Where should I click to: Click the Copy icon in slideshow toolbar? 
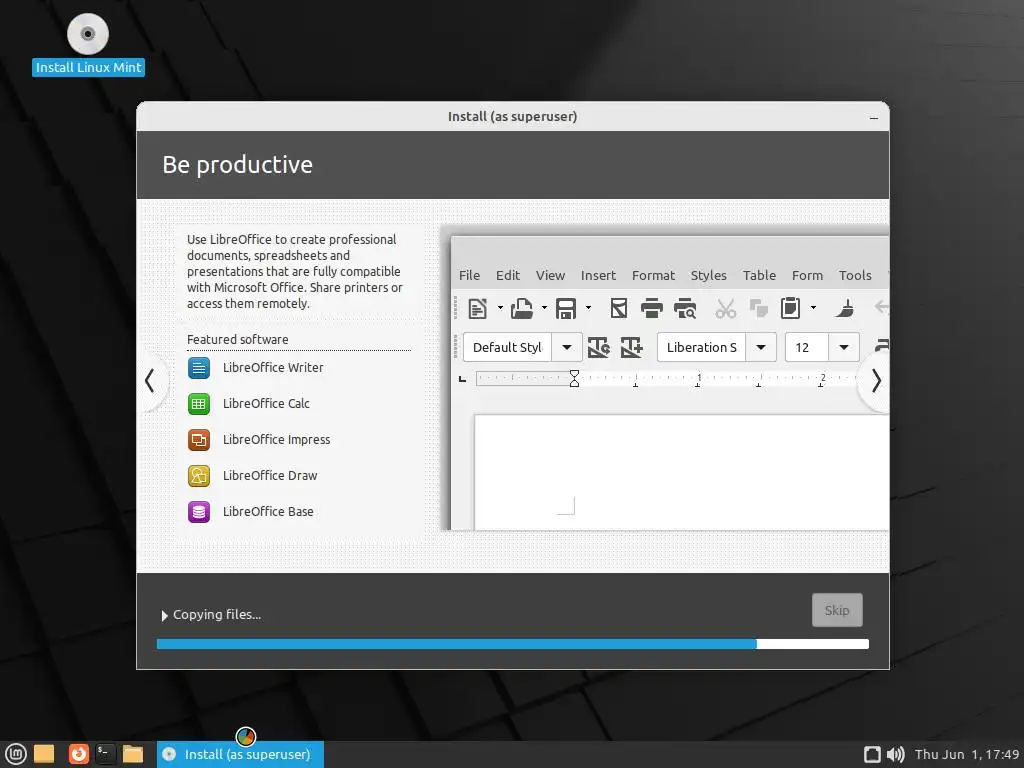pos(758,308)
